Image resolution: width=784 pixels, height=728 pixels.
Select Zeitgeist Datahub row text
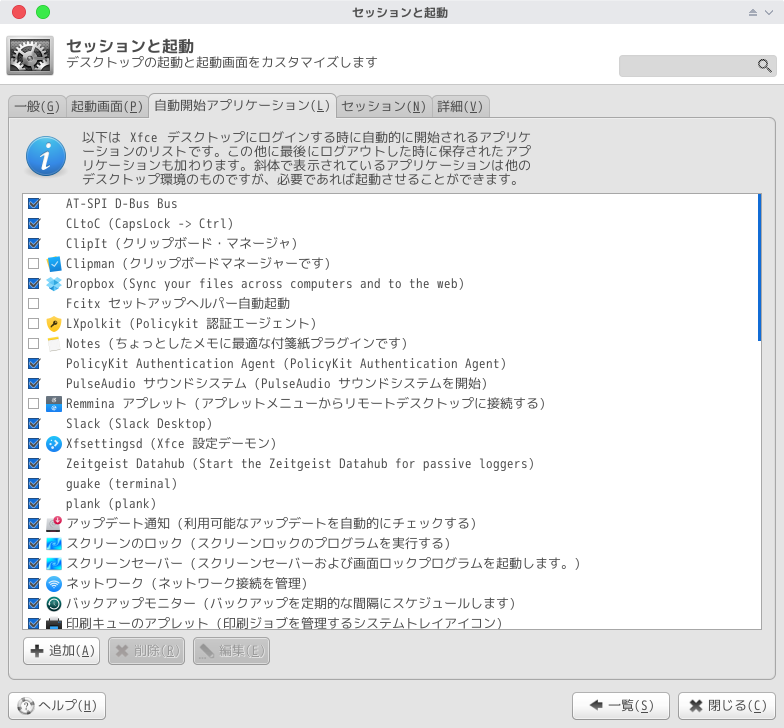[x=300, y=464]
